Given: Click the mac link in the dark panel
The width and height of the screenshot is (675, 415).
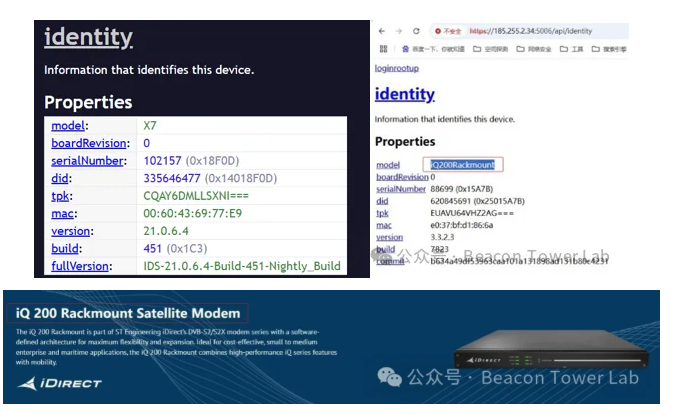Looking at the screenshot, I should click(62, 214).
